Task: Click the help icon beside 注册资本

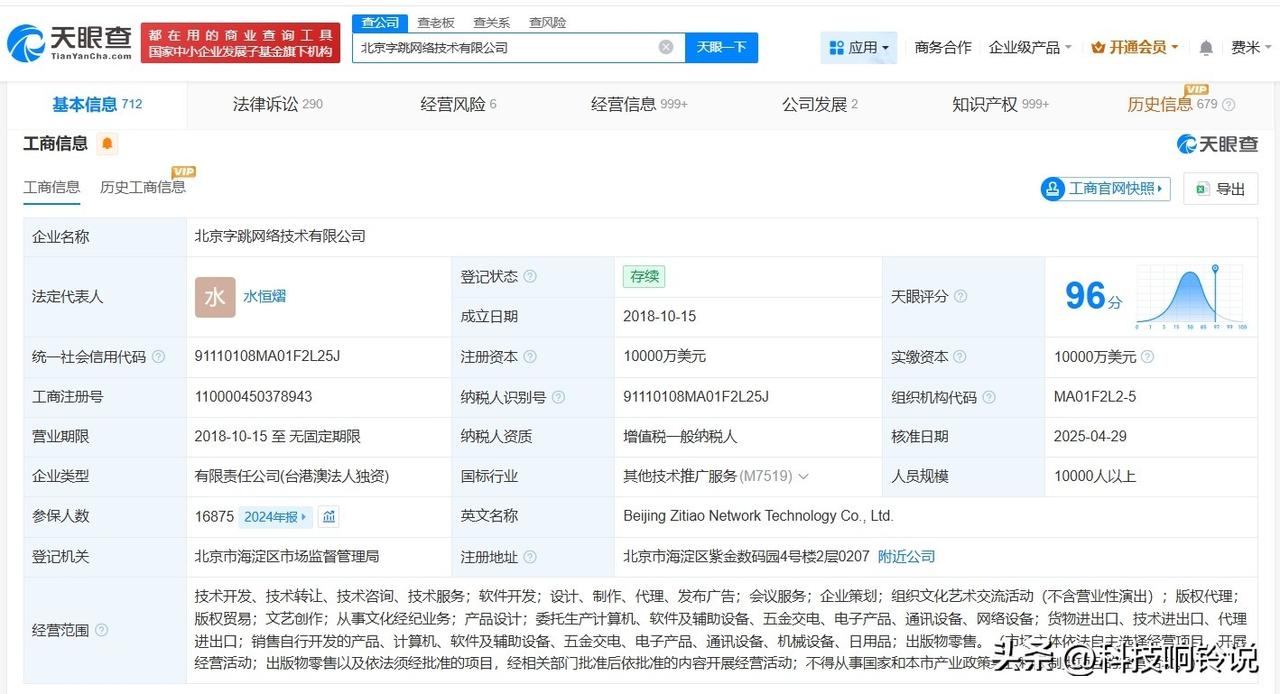Action: point(529,357)
